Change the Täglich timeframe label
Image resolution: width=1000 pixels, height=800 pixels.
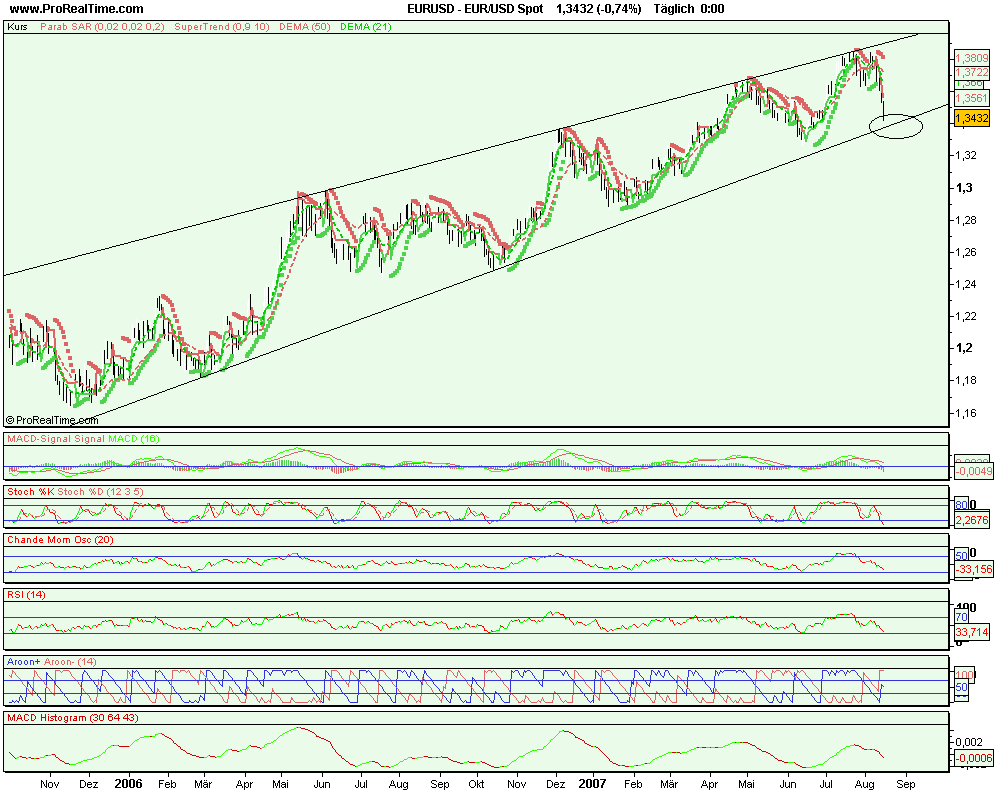coord(673,9)
